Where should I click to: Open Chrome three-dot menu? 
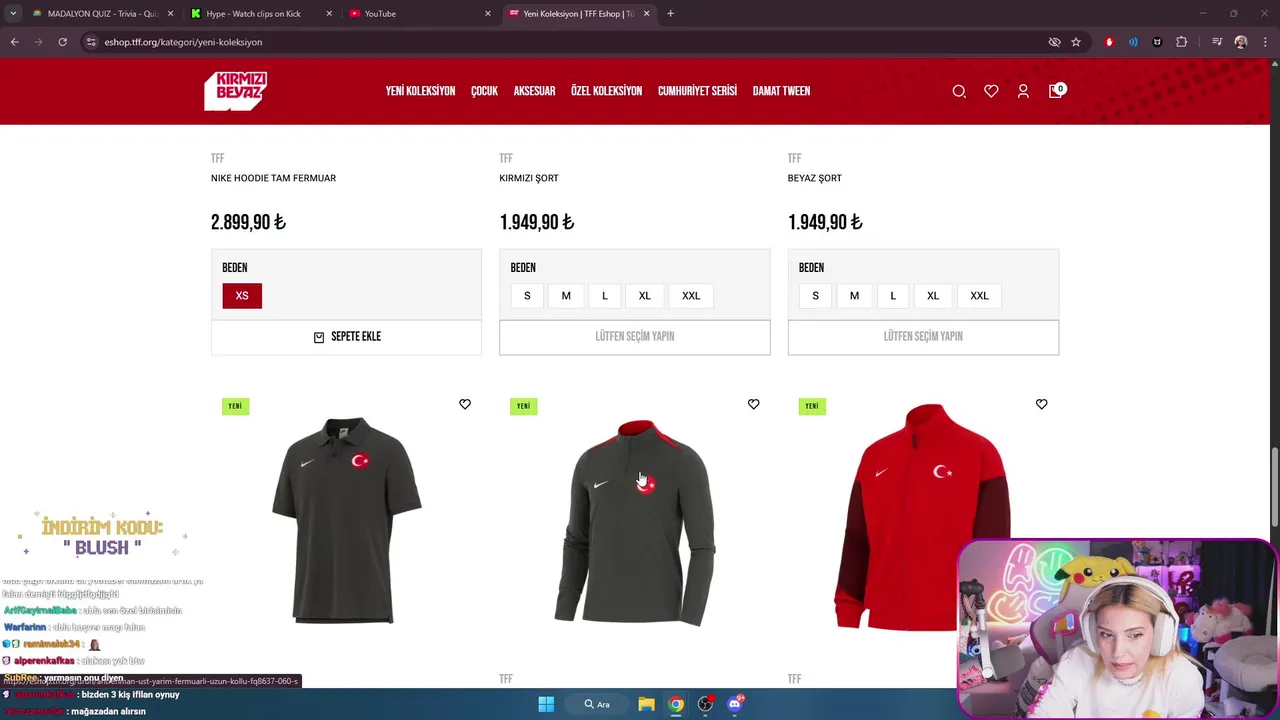(x=1266, y=42)
